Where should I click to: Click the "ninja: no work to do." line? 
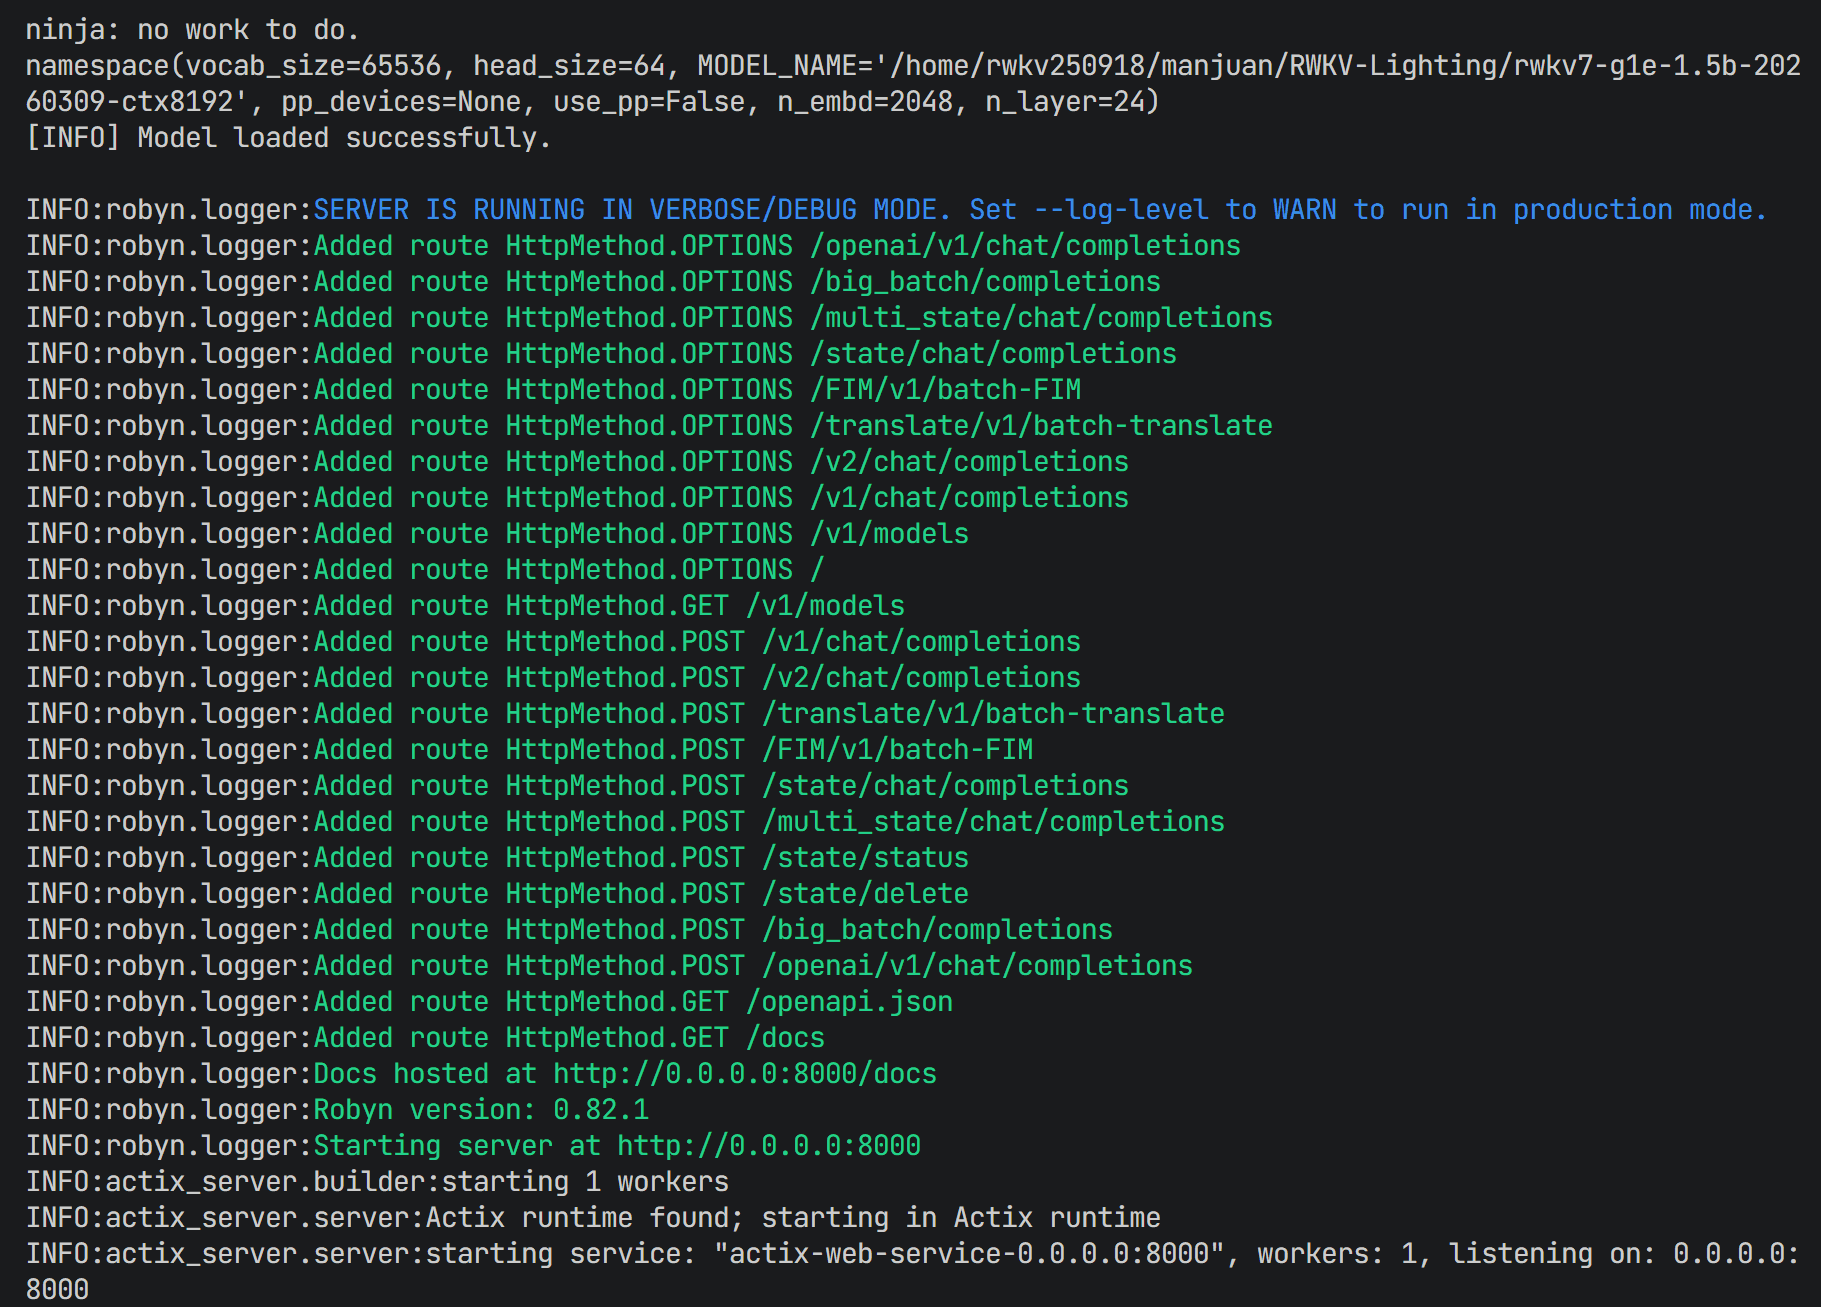[x=192, y=30]
